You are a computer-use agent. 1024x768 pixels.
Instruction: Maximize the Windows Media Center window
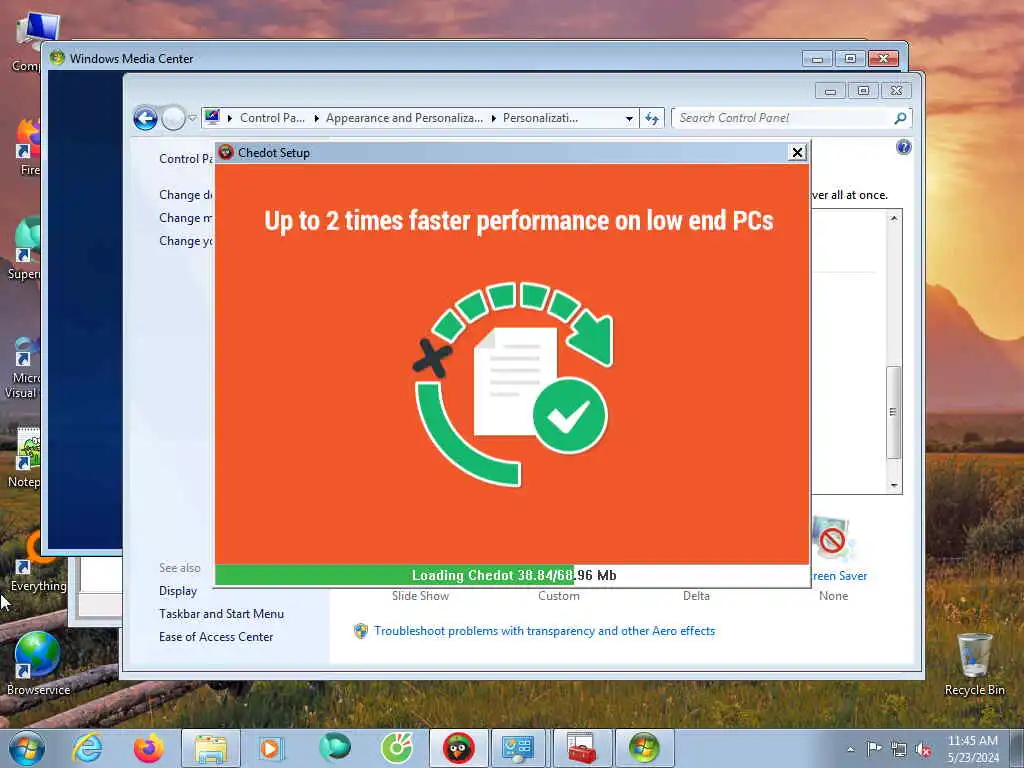pos(850,59)
